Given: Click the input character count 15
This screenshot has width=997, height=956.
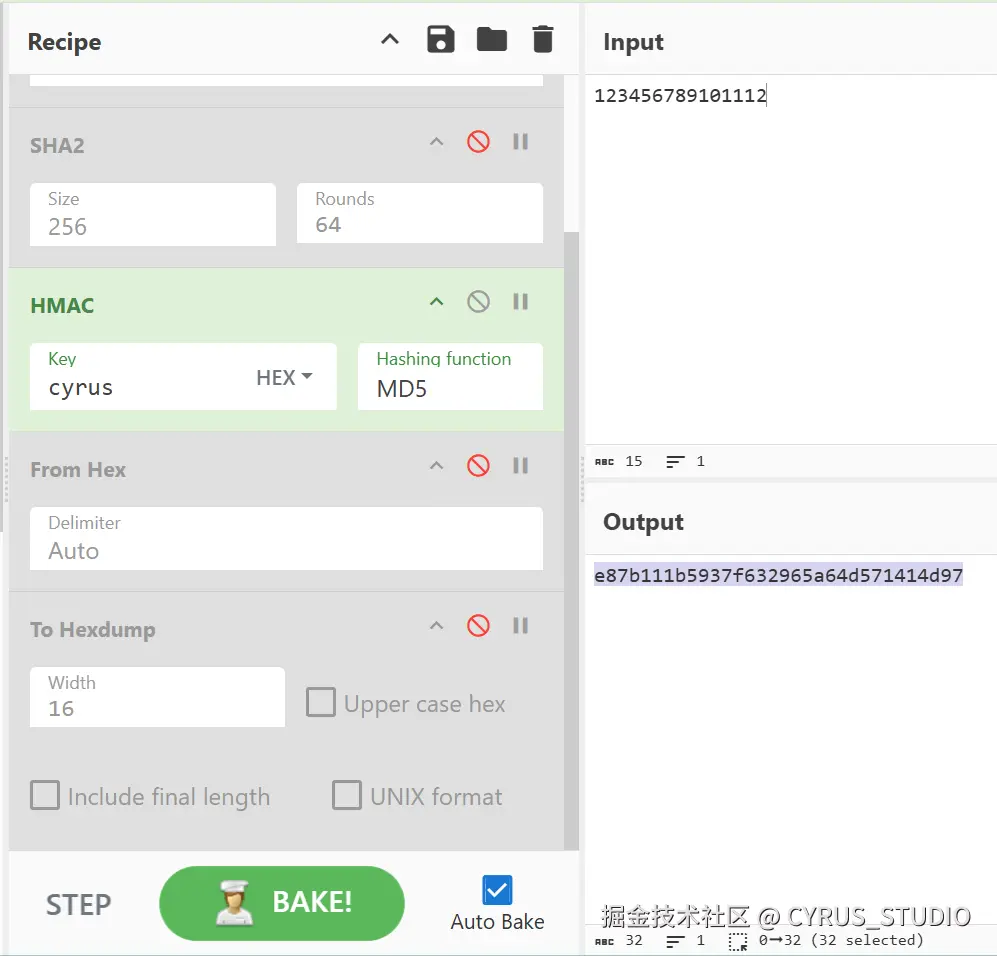Looking at the screenshot, I should click(619, 461).
